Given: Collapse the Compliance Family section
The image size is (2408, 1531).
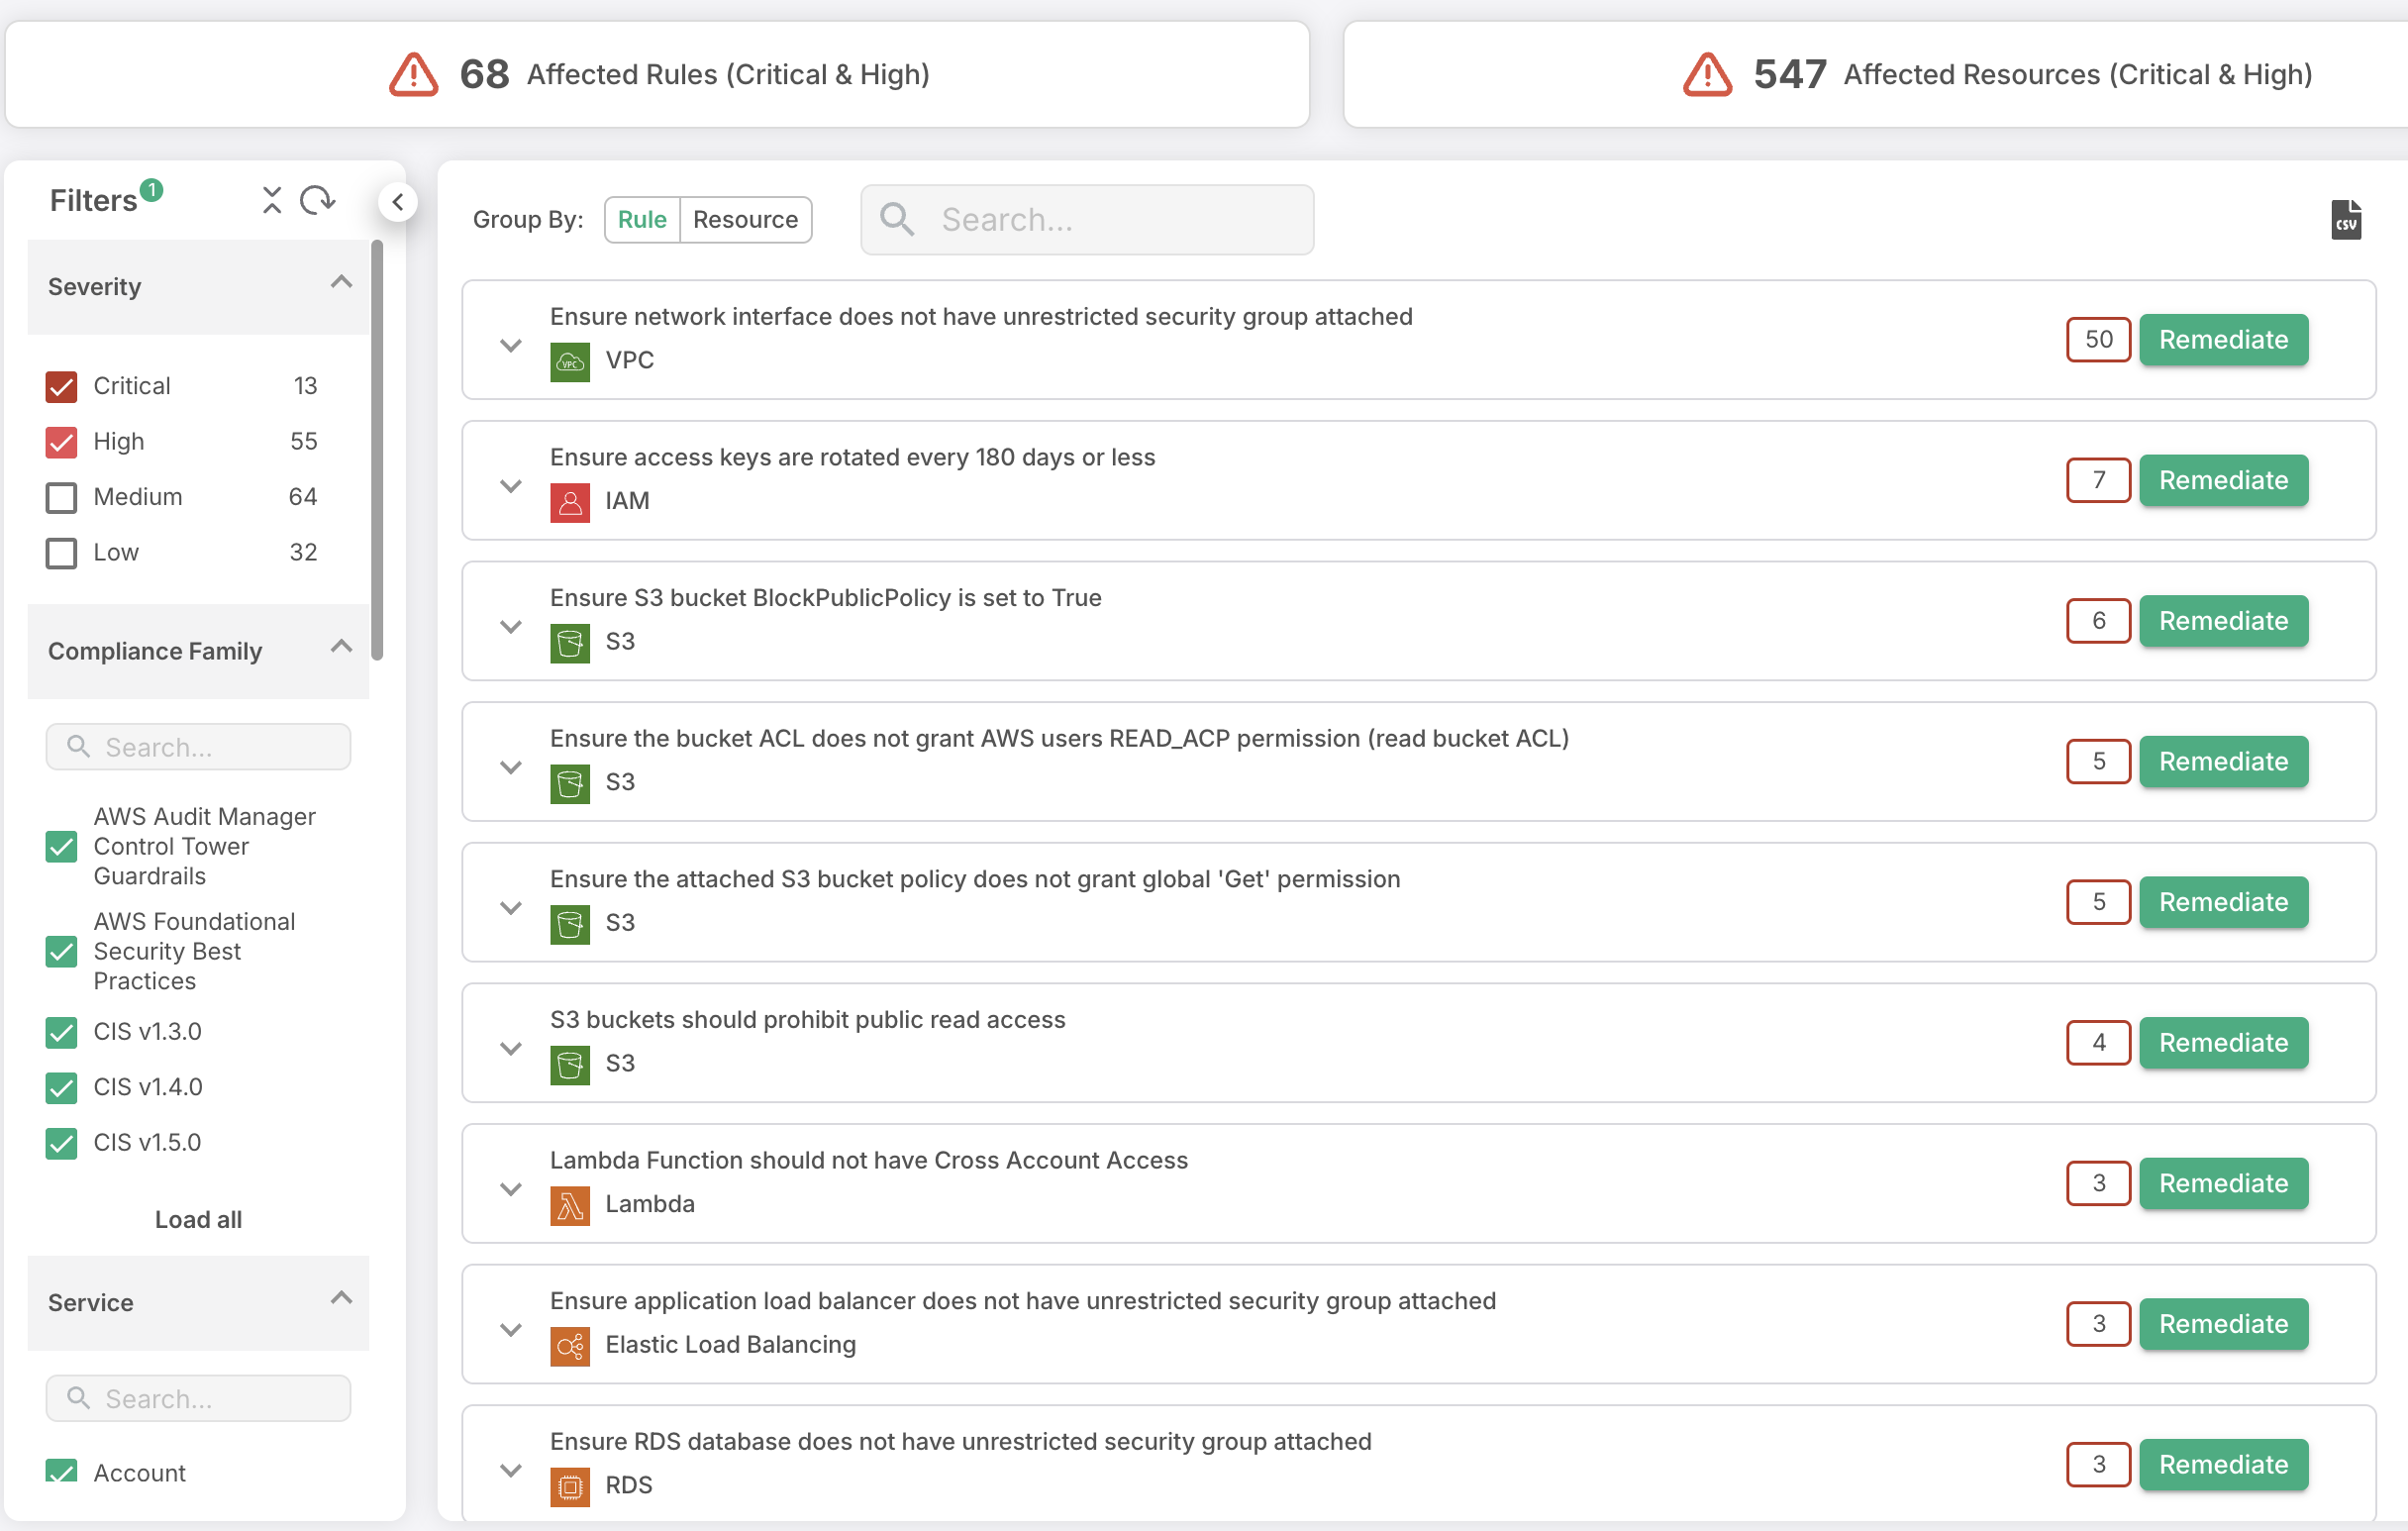Looking at the screenshot, I should (x=341, y=646).
